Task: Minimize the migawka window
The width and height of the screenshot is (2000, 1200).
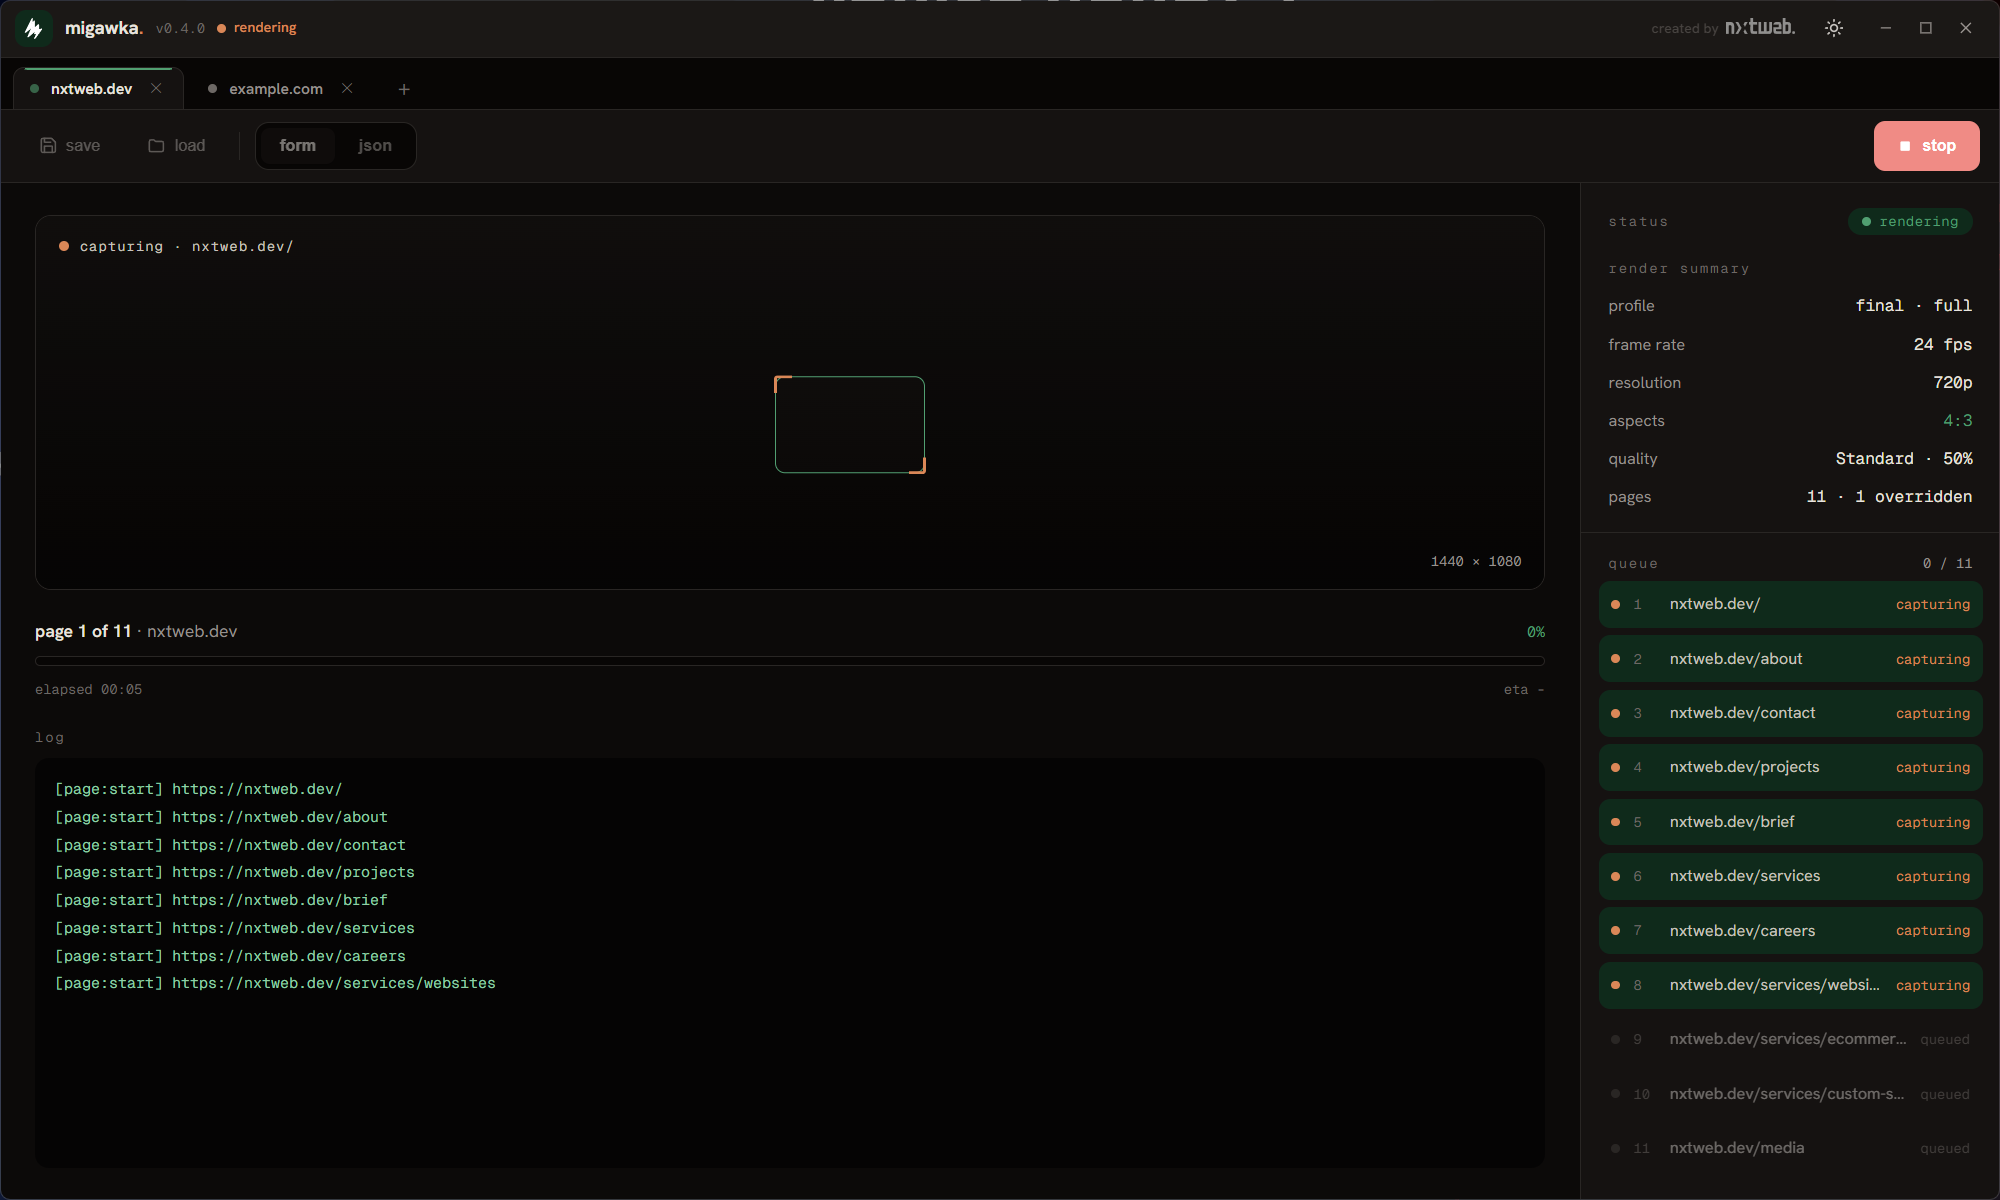Action: [x=1886, y=28]
